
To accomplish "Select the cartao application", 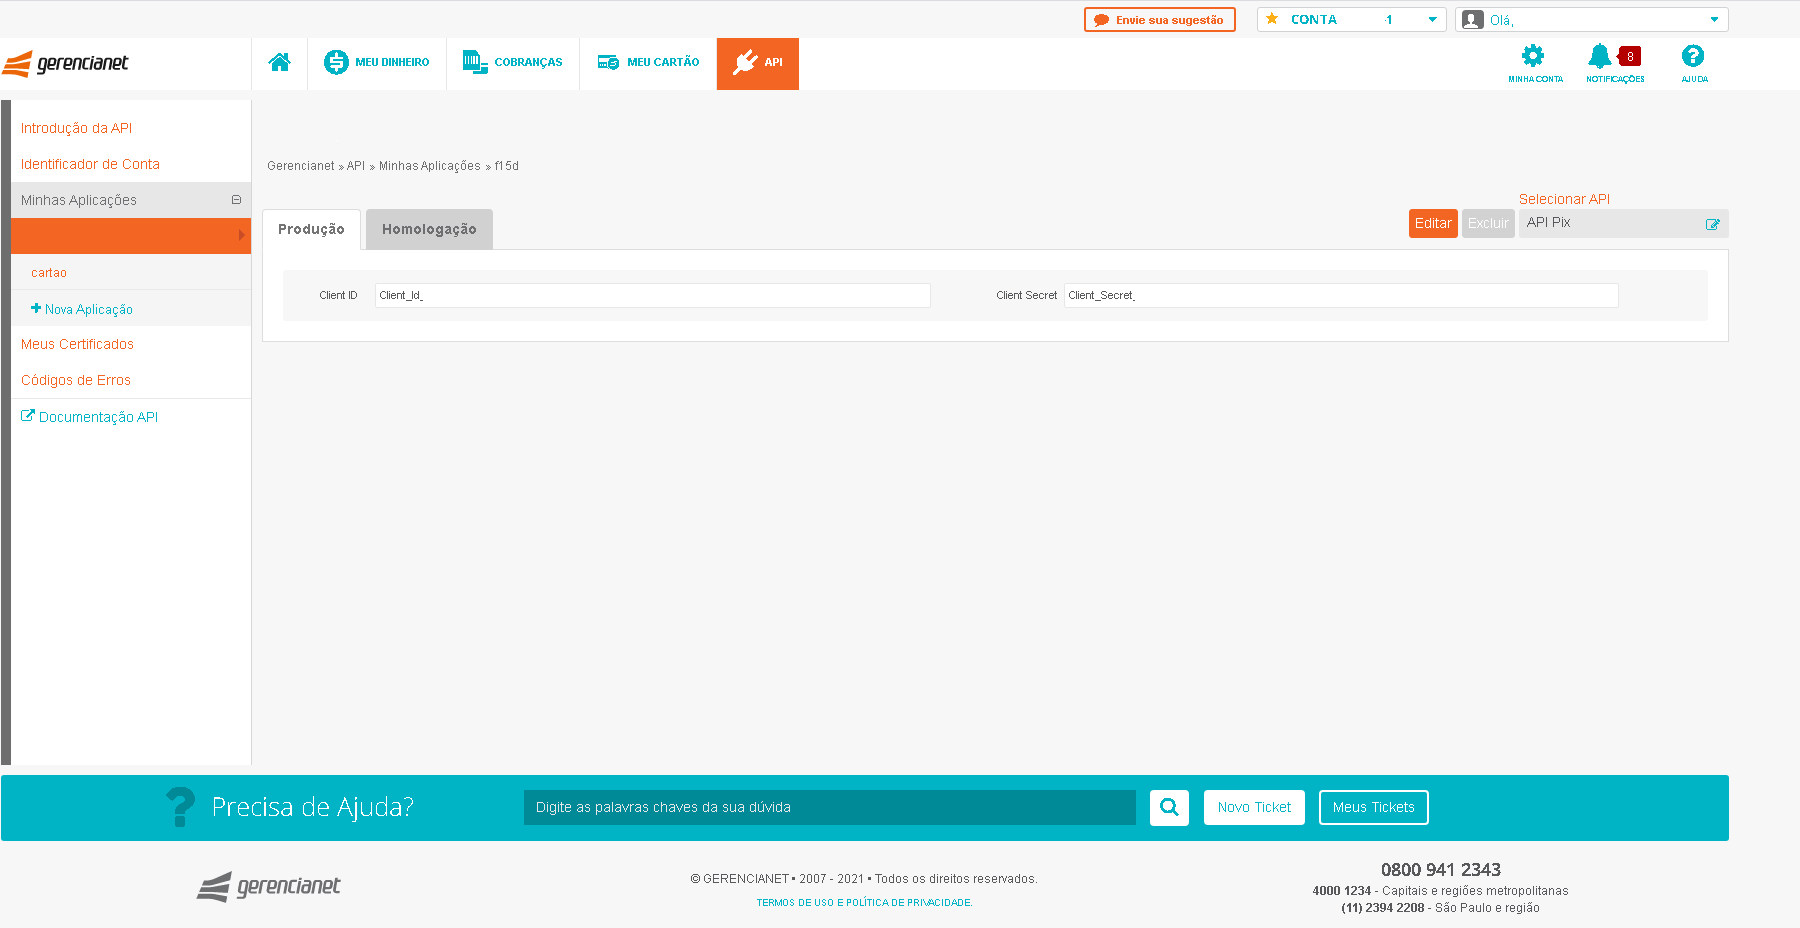I will (49, 272).
